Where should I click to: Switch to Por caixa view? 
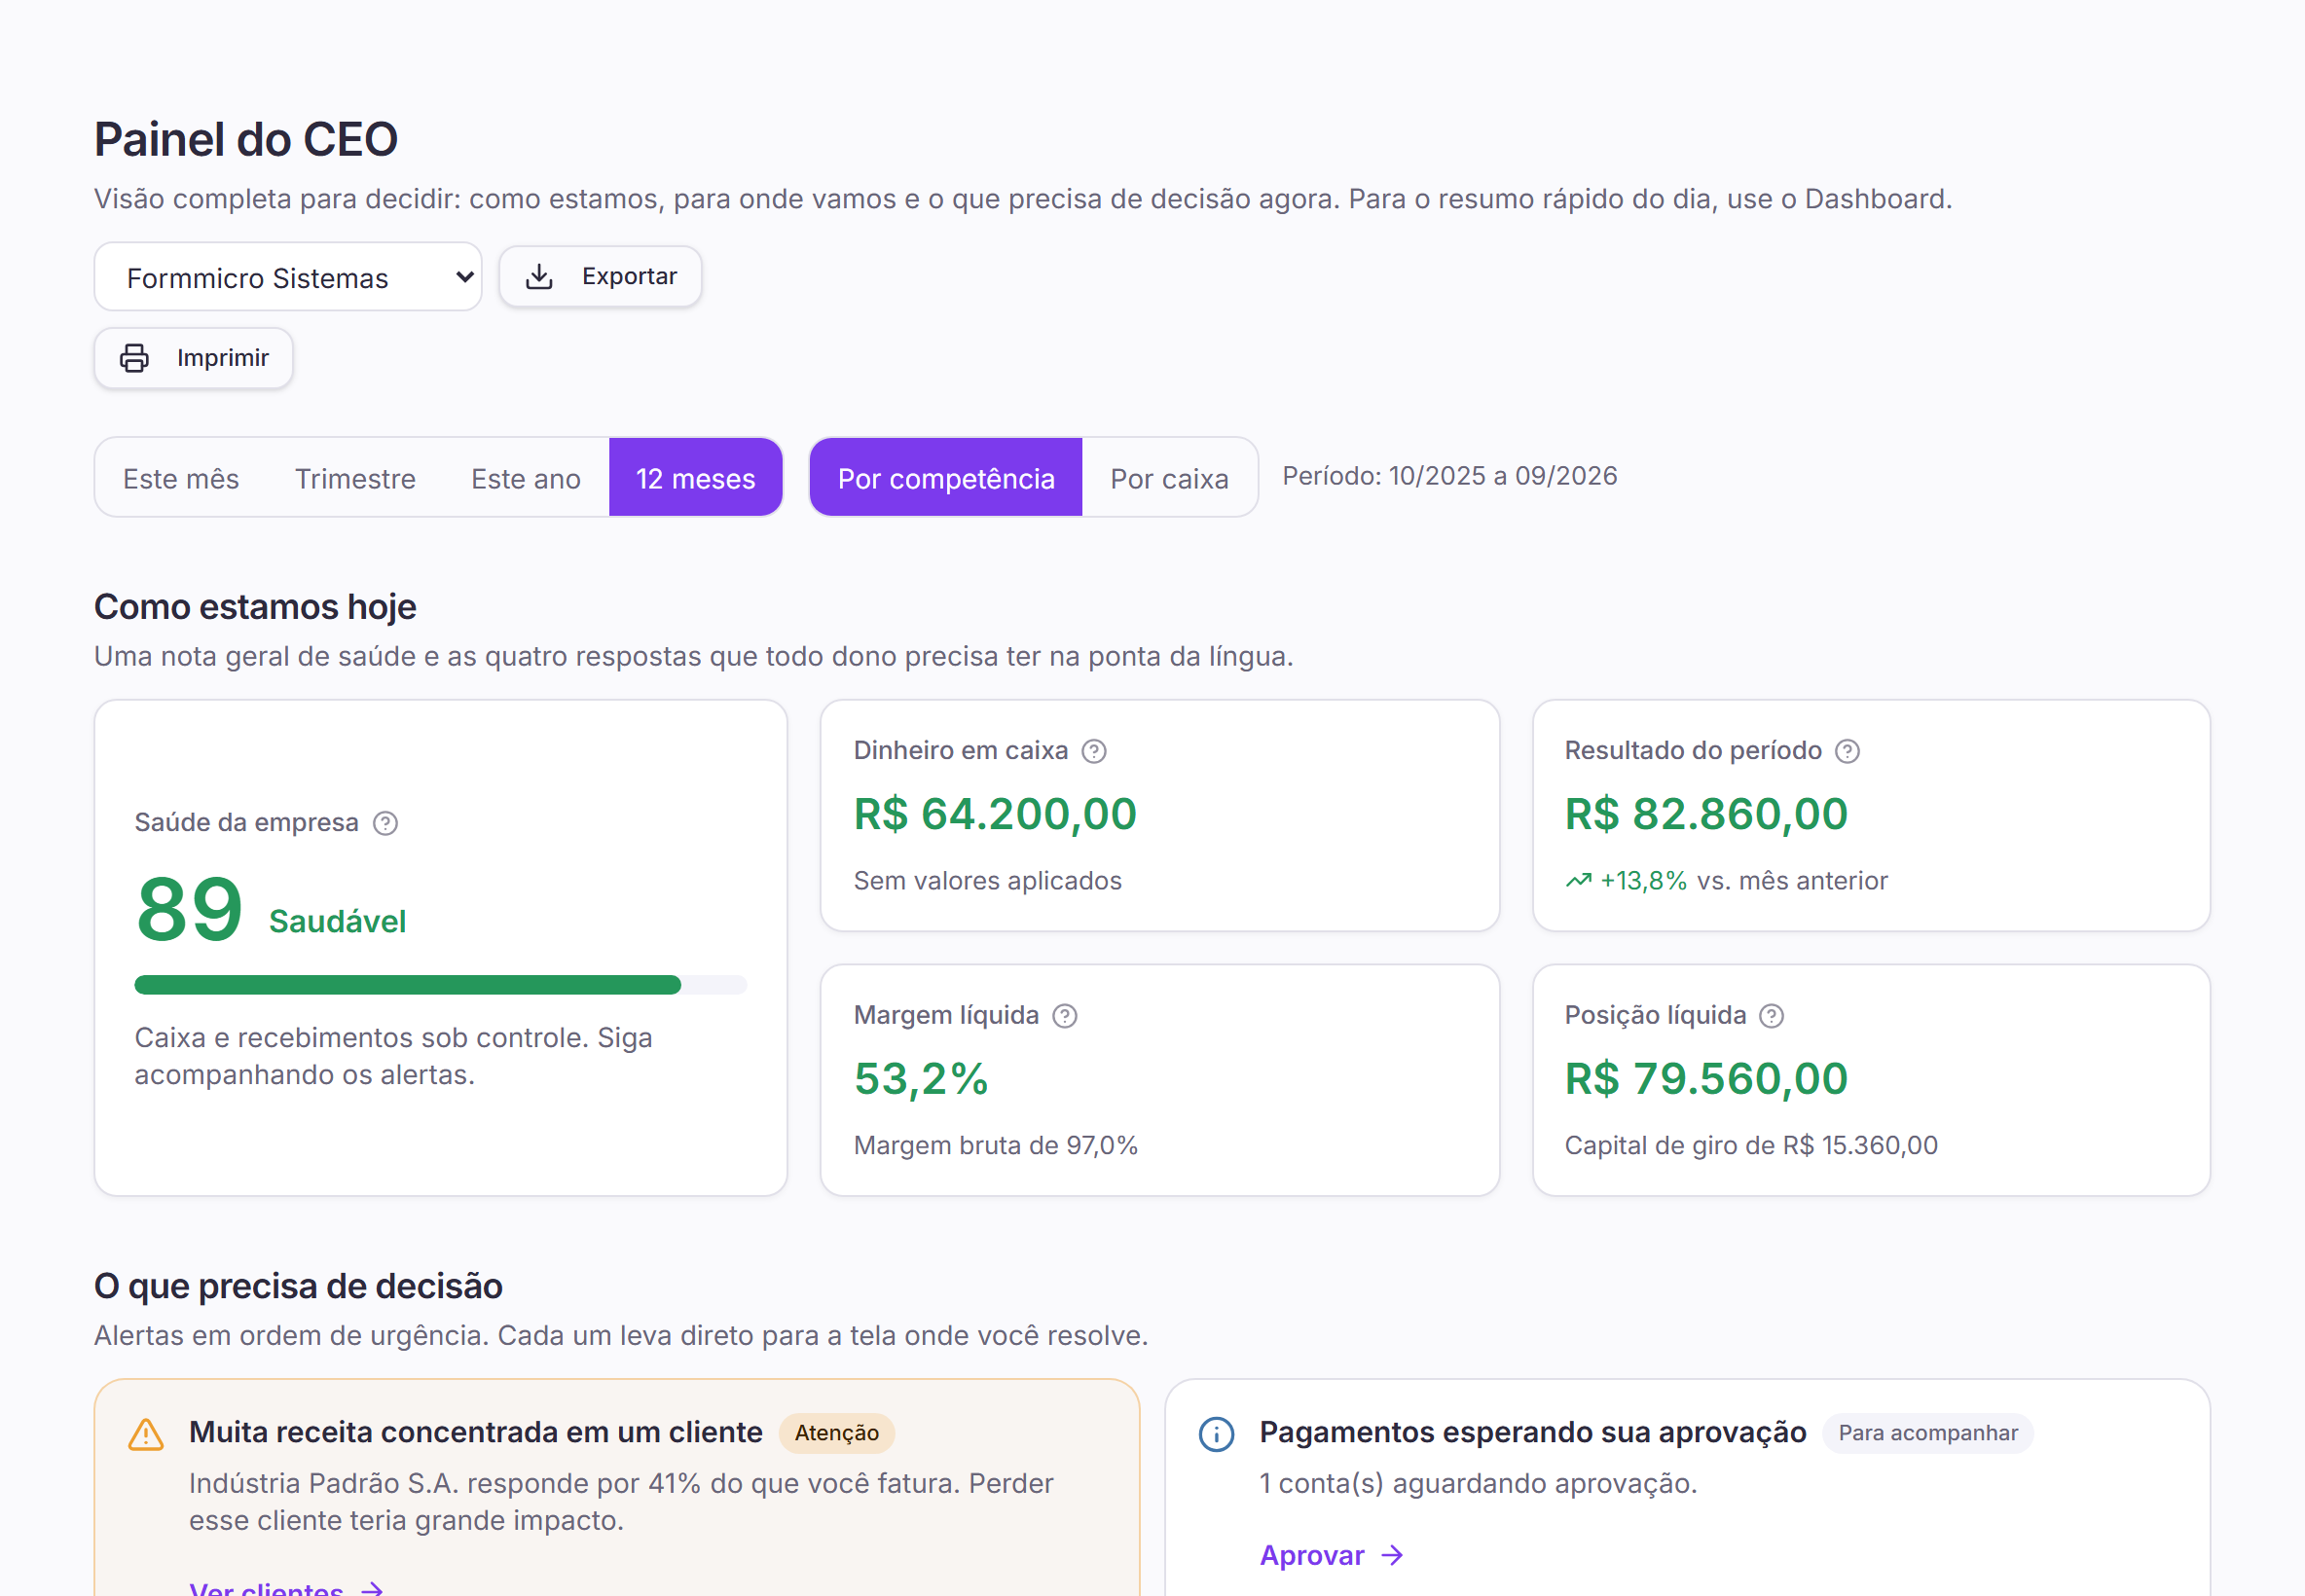pyautogui.click(x=1169, y=478)
